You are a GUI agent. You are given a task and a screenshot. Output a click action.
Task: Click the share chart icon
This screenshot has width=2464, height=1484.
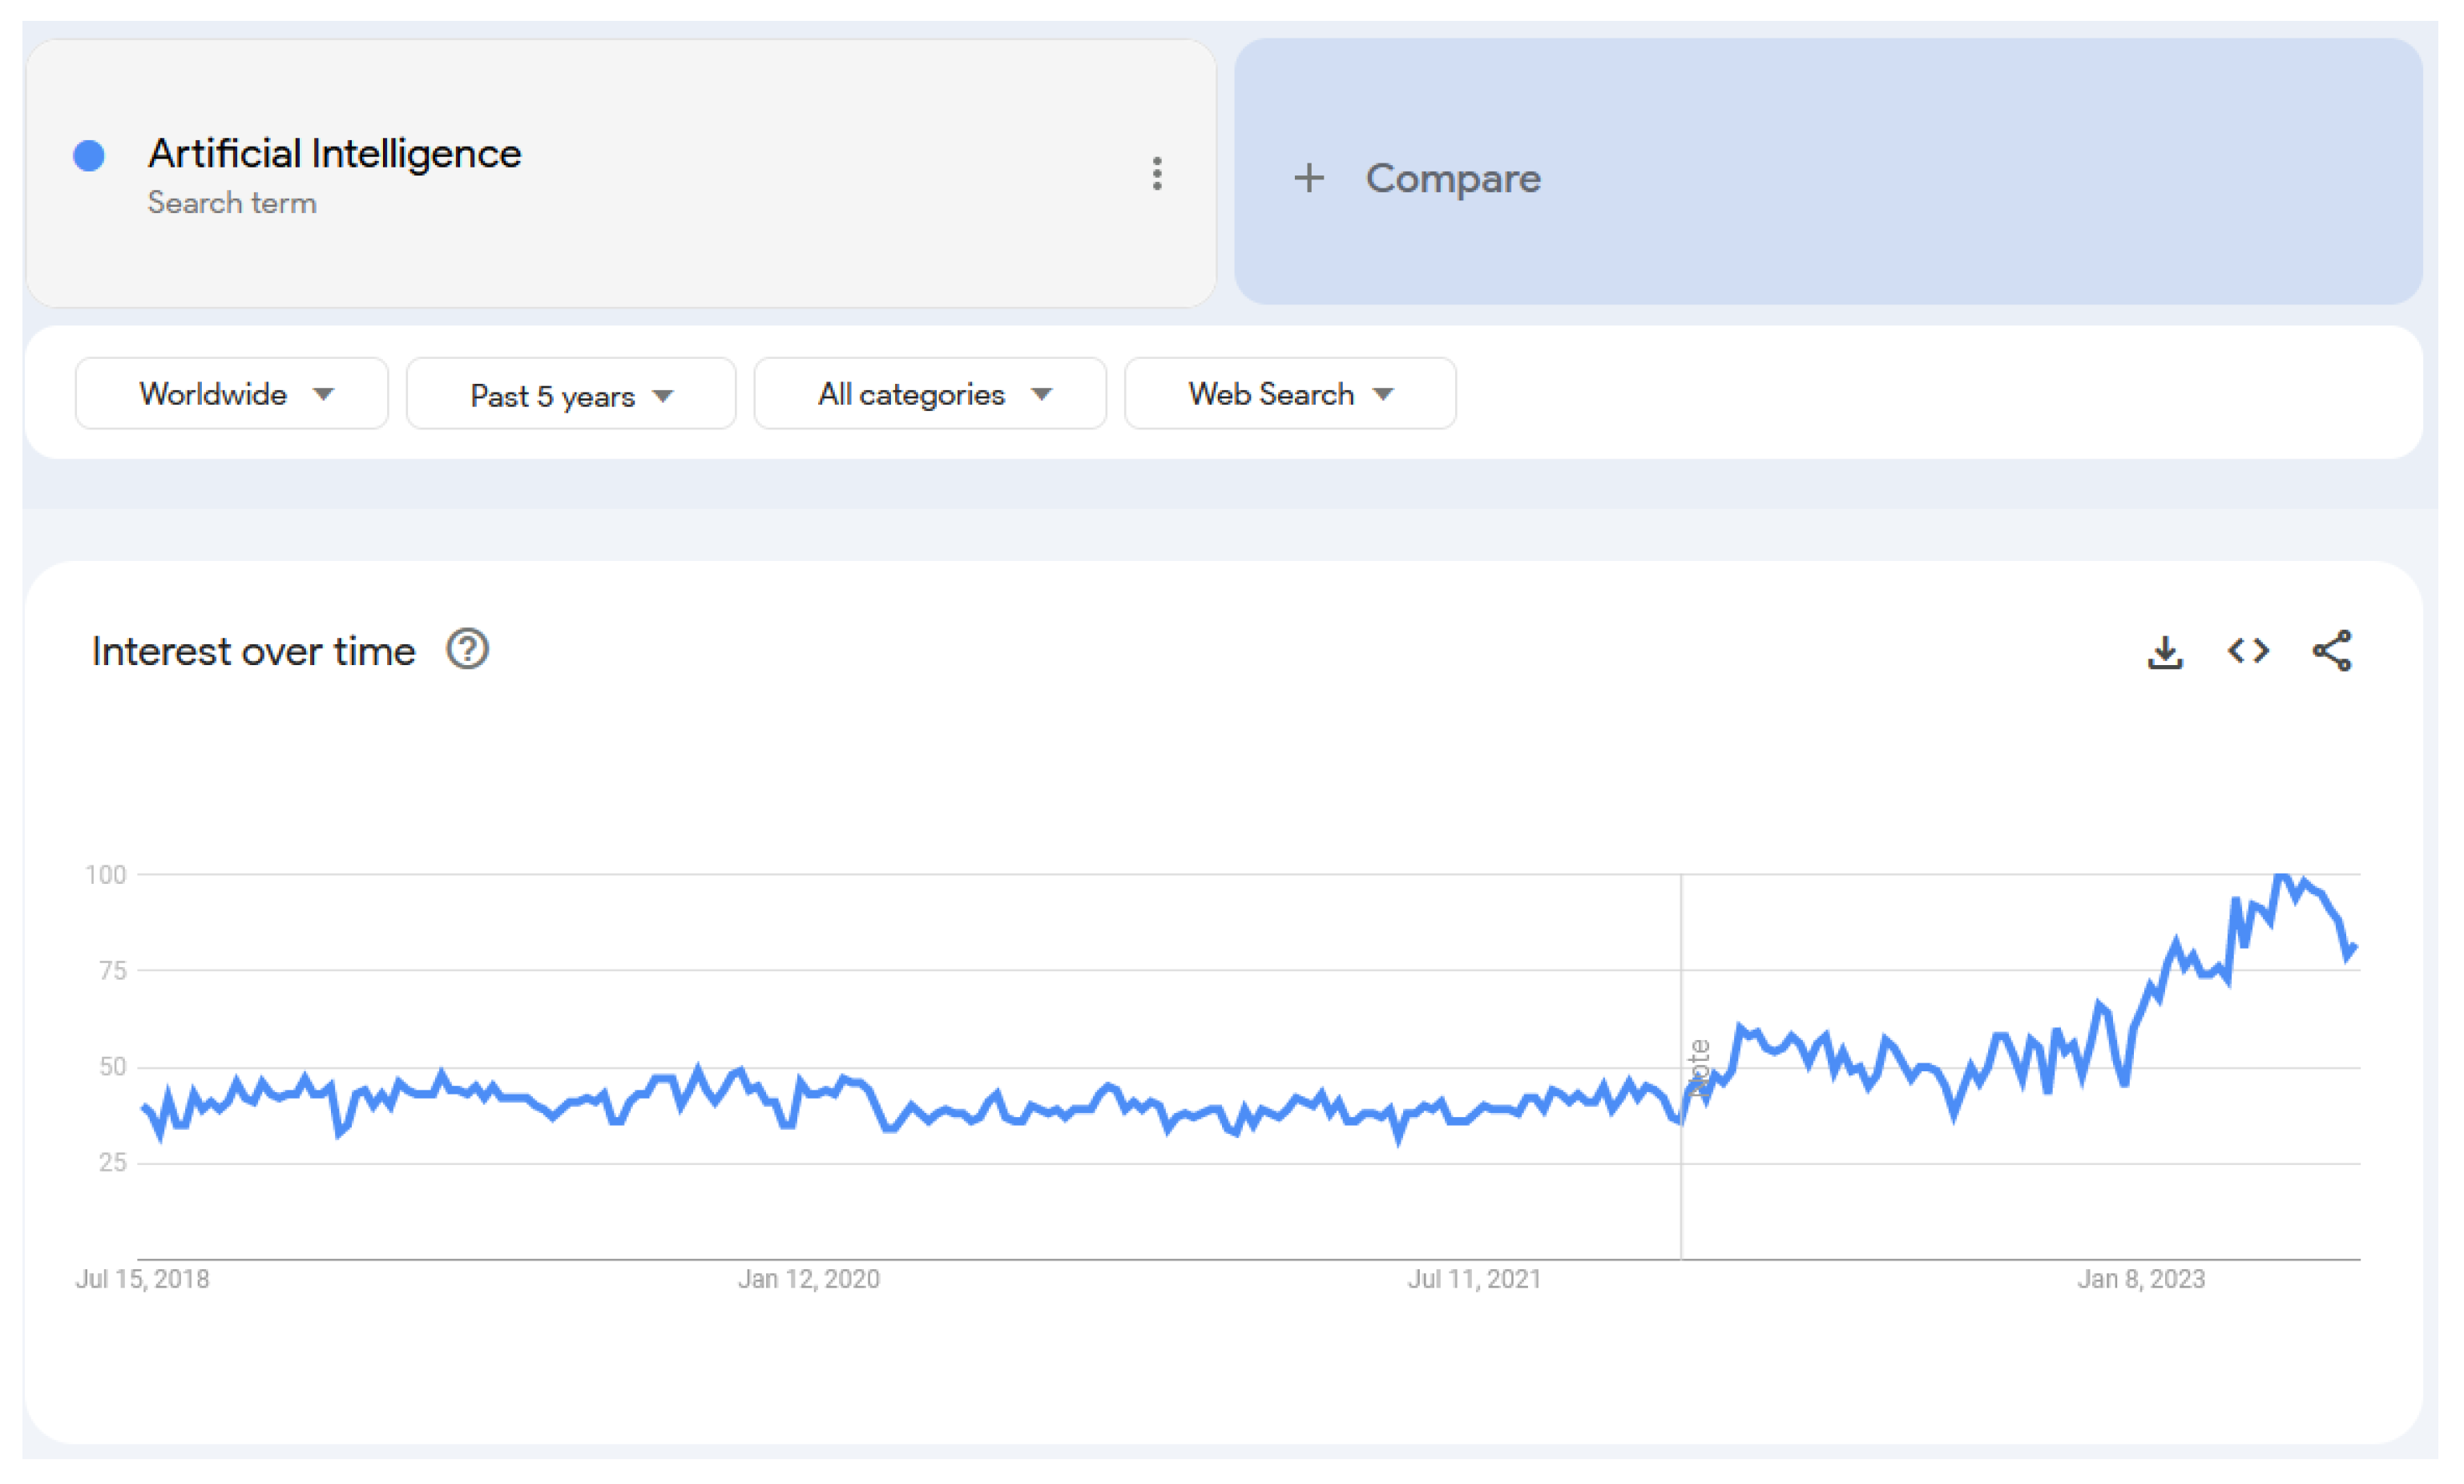pyautogui.click(x=2331, y=651)
